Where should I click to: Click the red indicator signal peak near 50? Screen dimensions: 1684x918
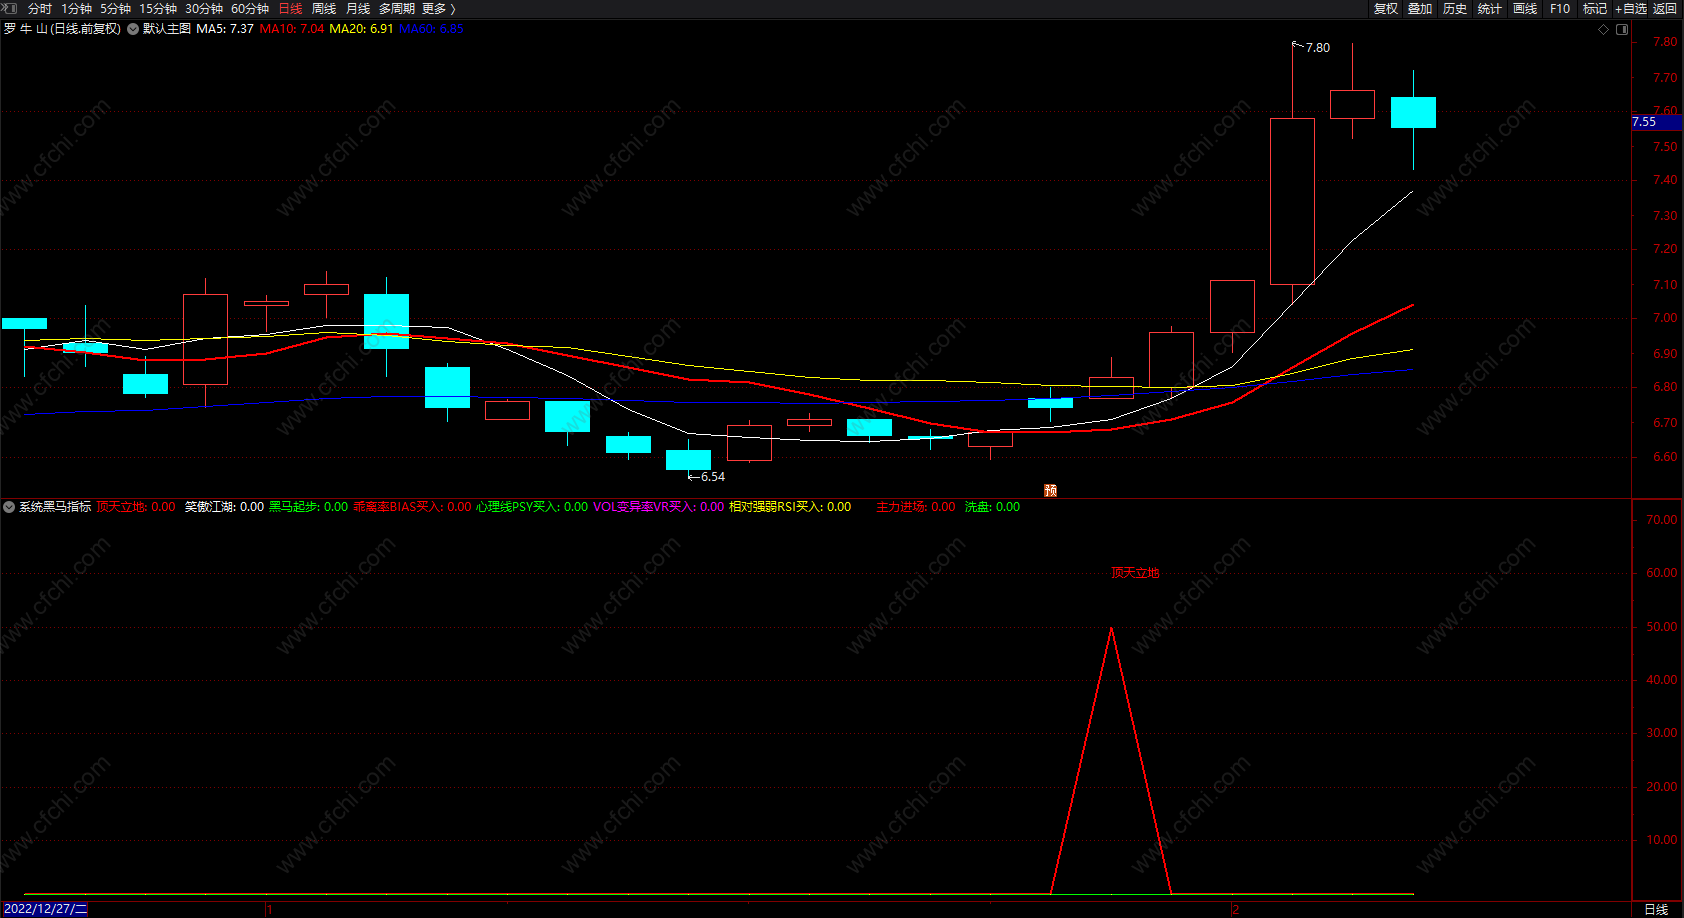[x=1111, y=630]
